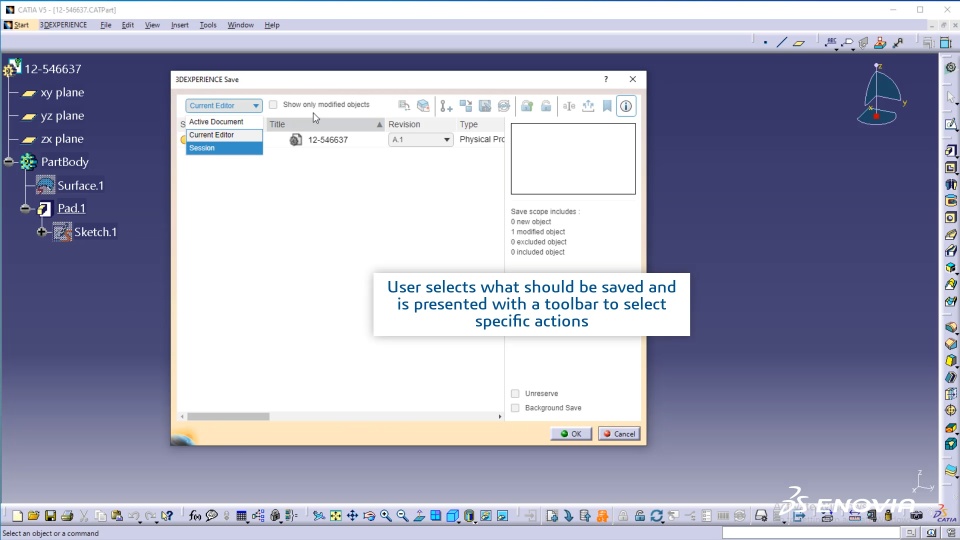This screenshot has height=540, width=960.
Task: Click the Text with Leader annotation icon
Action: (x=831, y=43)
